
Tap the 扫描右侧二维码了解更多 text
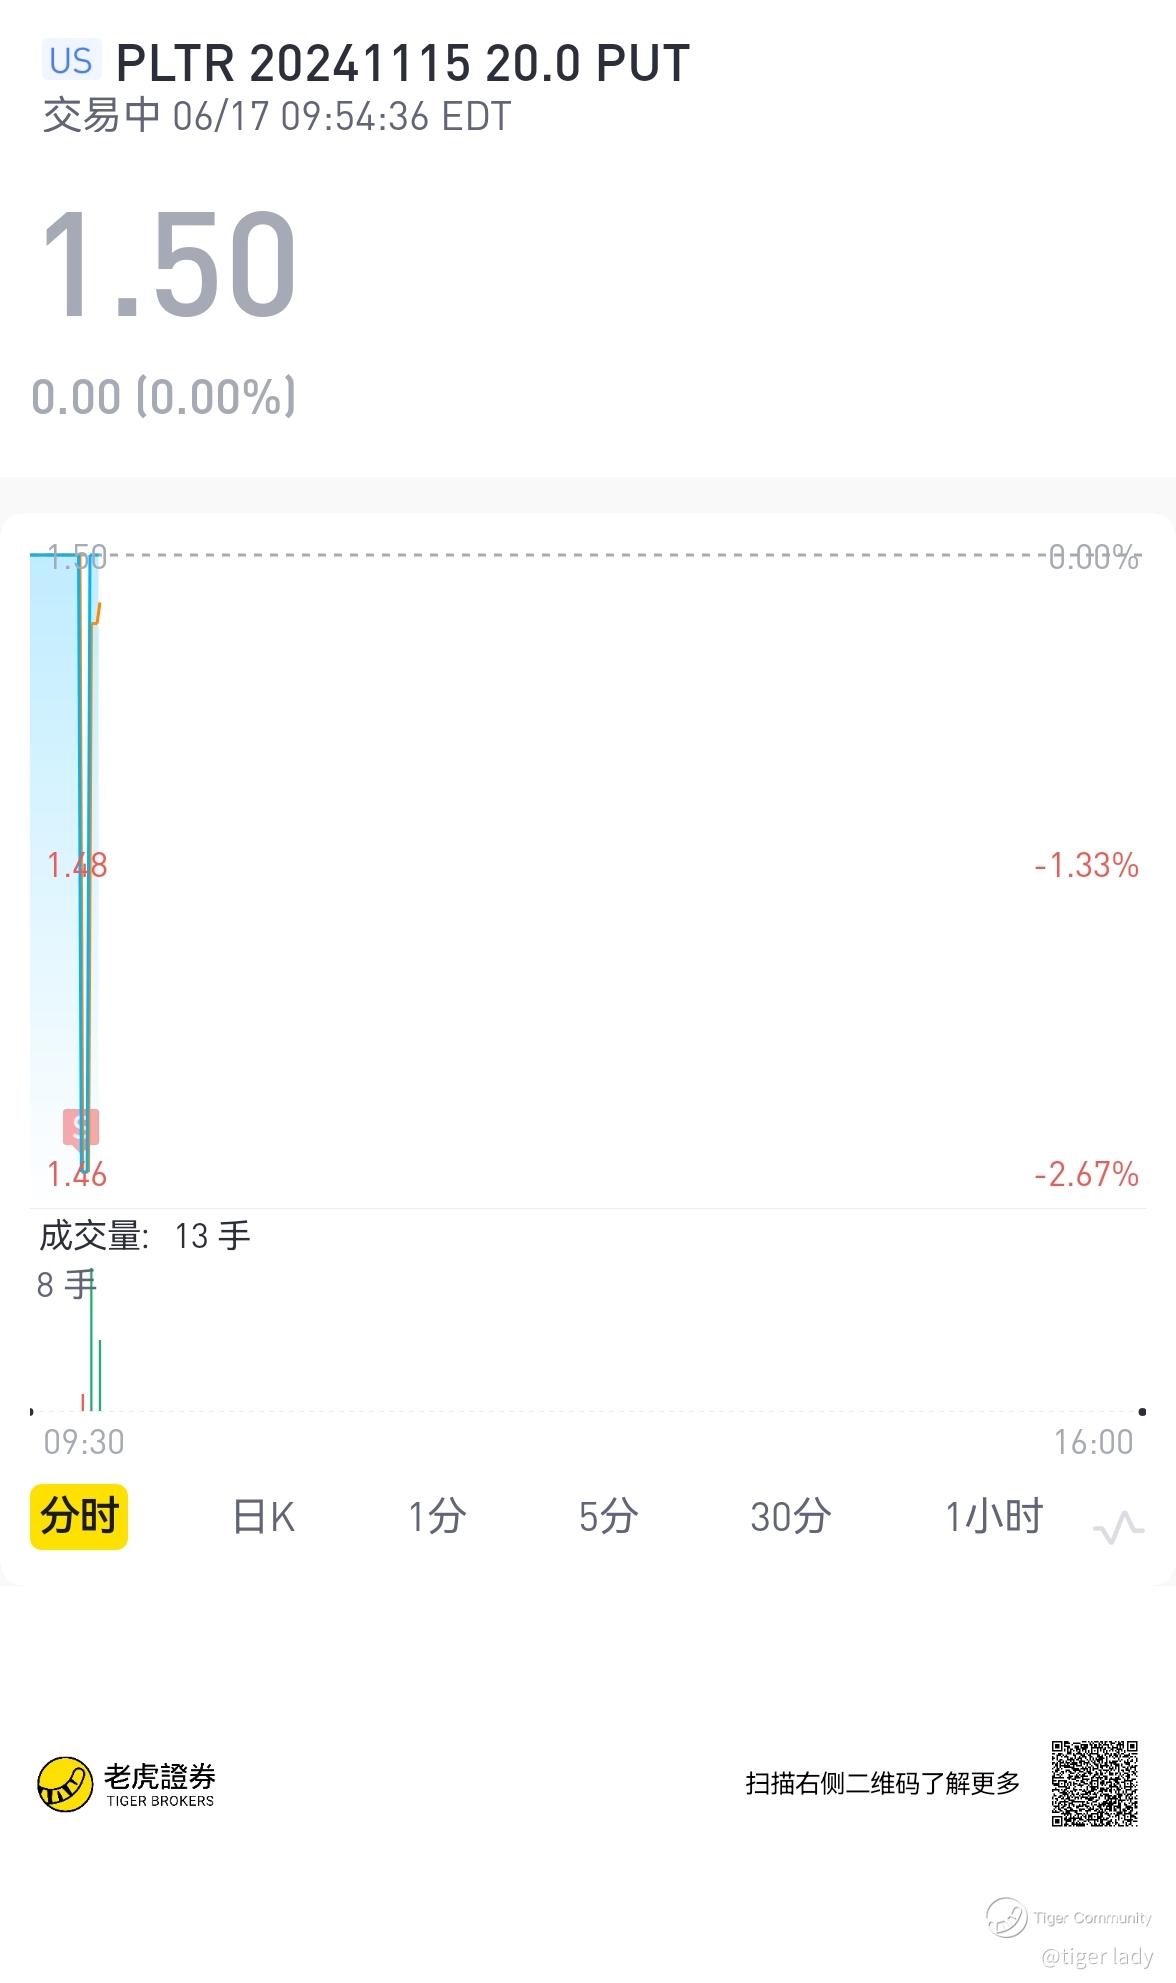882,1783
